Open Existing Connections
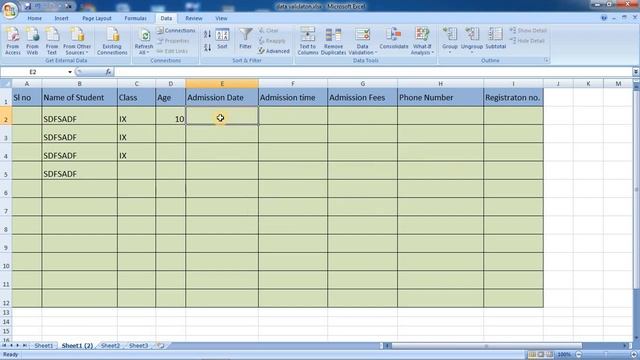This screenshot has width=640, height=360. click(x=112, y=41)
